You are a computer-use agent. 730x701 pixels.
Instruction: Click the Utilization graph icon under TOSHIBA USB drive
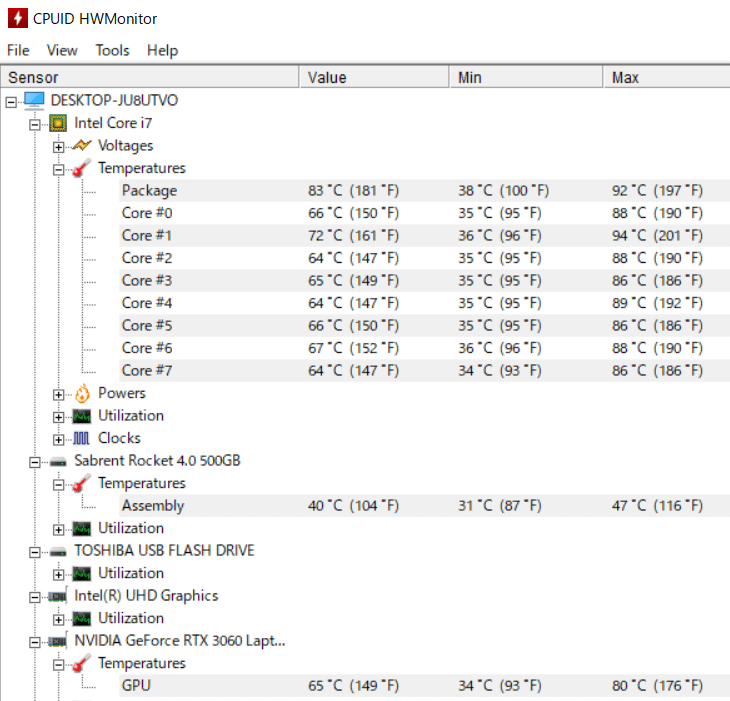point(81,573)
